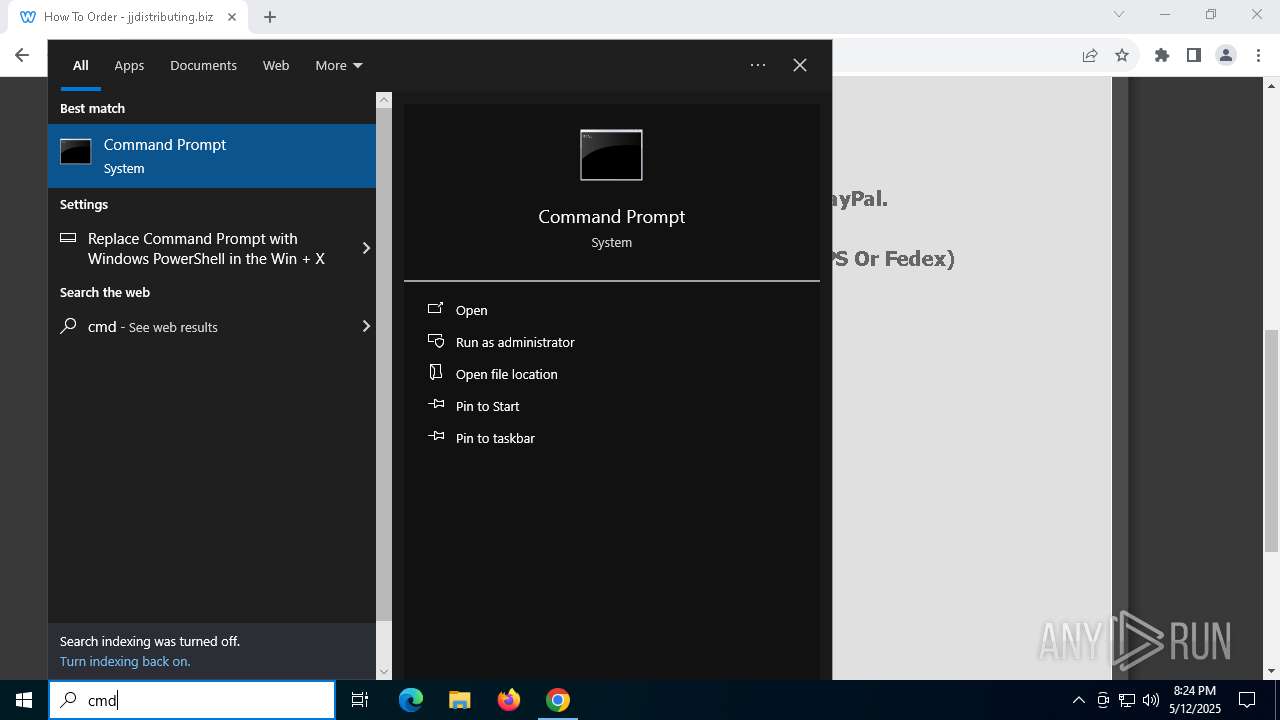Share this page from Chrome address bar
The height and width of the screenshot is (720, 1280).
(x=1090, y=55)
